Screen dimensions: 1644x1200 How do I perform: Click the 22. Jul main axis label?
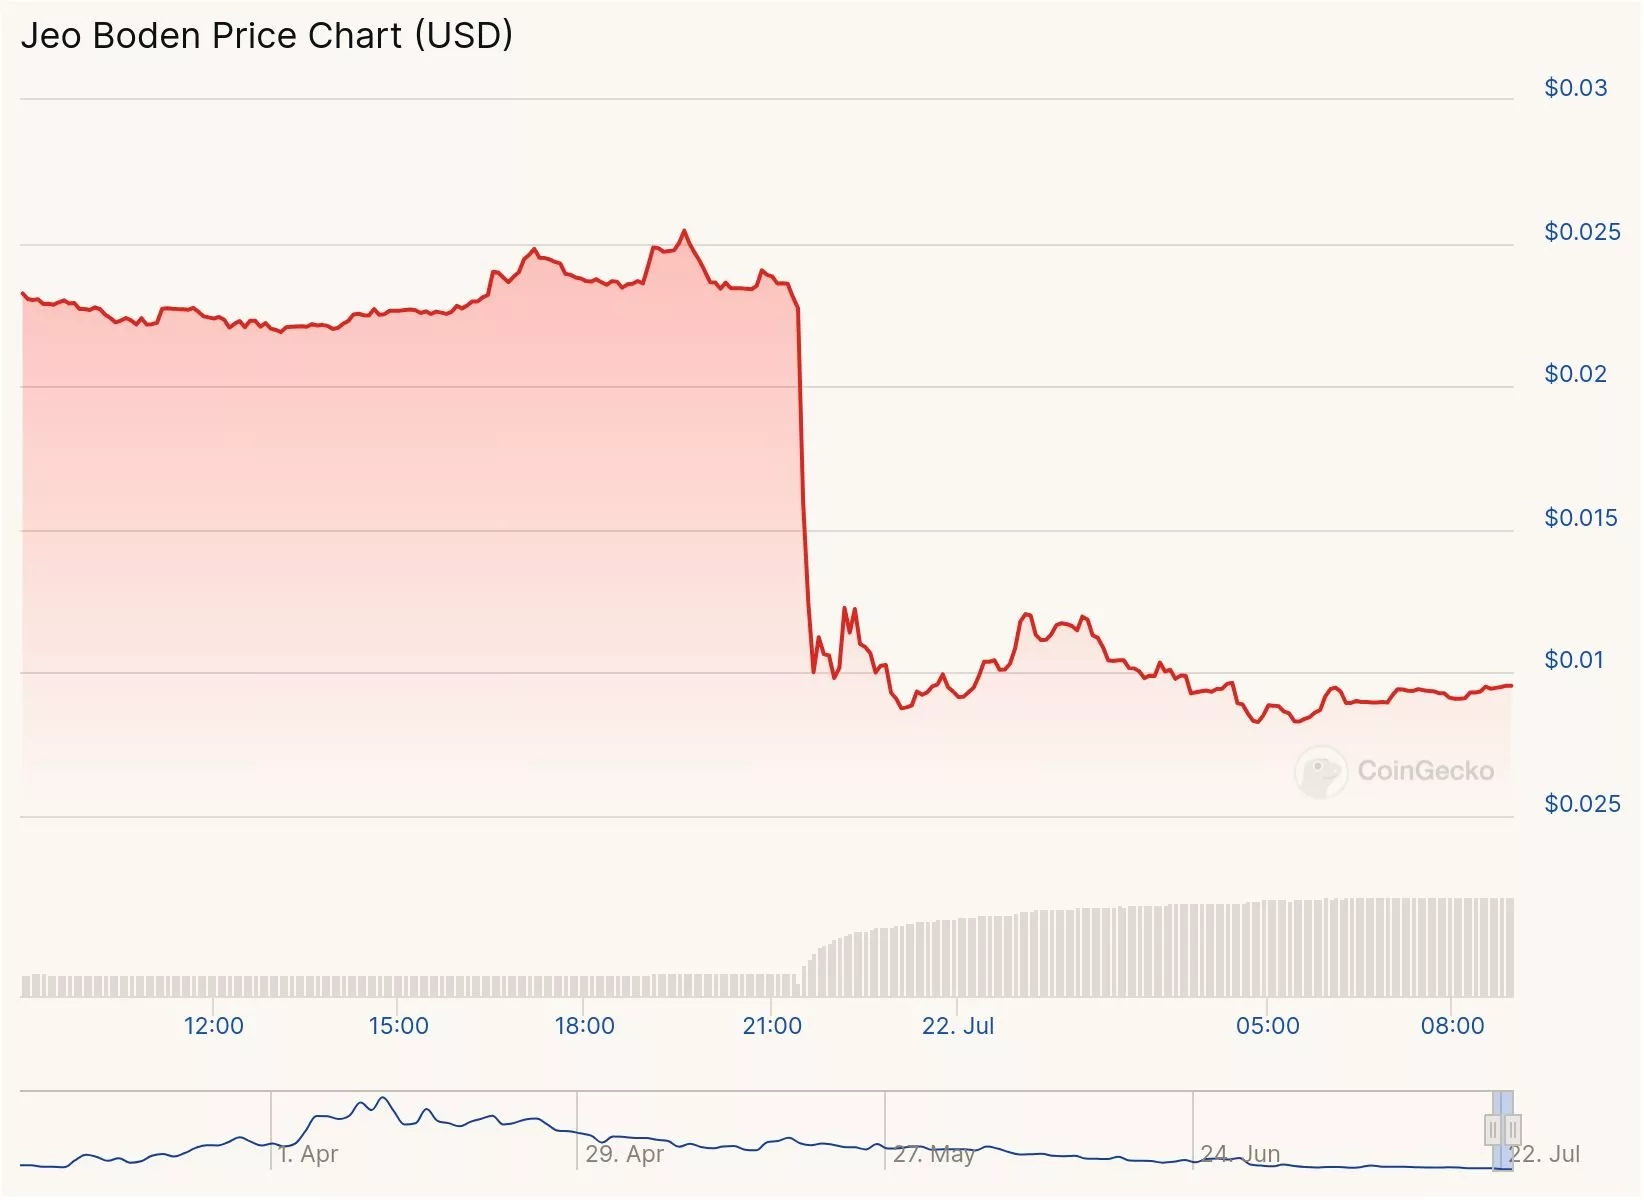(957, 1026)
